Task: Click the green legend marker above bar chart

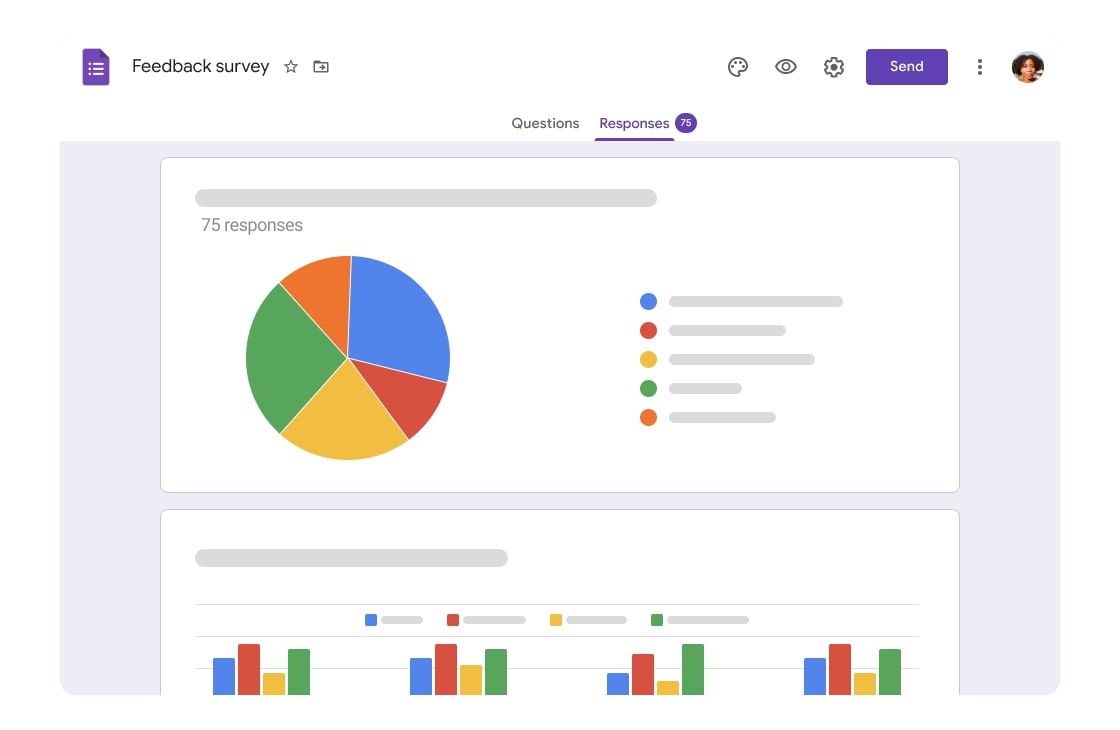Action: [655, 620]
